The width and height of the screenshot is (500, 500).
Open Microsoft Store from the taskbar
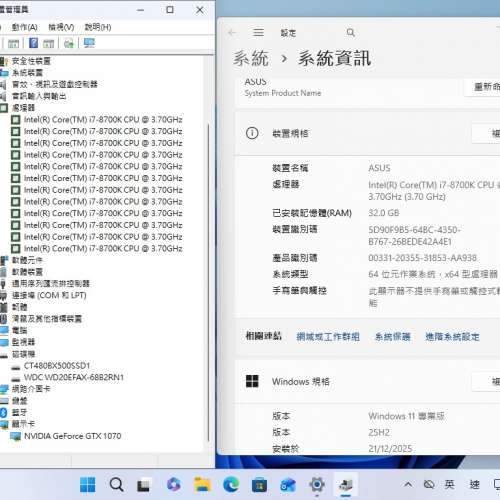pos(259,485)
